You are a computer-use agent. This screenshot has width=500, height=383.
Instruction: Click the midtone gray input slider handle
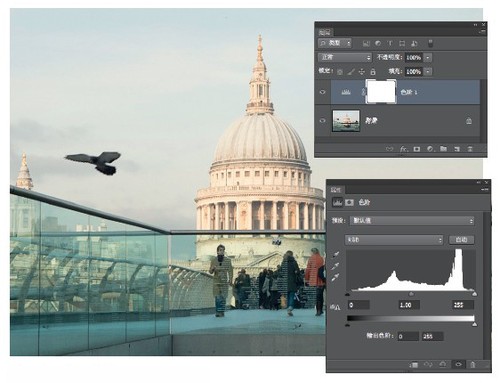point(411,294)
